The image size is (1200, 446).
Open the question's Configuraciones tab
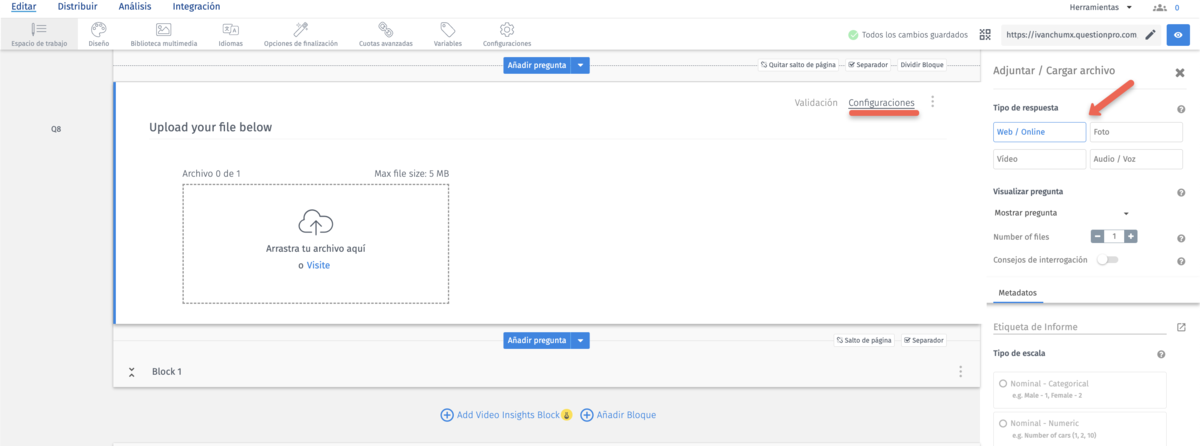click(x=881, y=103)
